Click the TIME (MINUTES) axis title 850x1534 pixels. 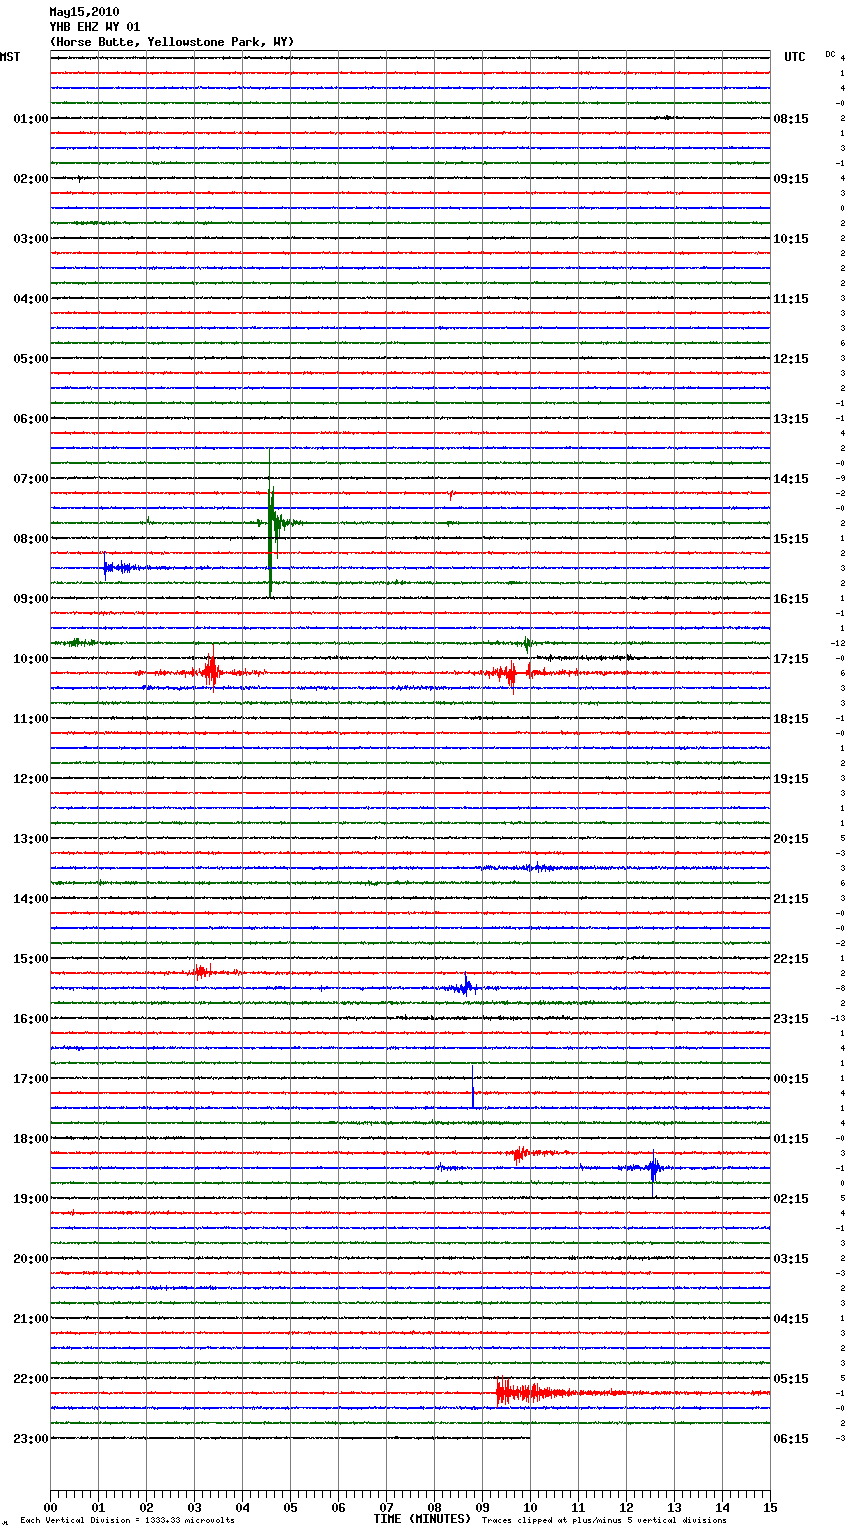(422, 1519)
